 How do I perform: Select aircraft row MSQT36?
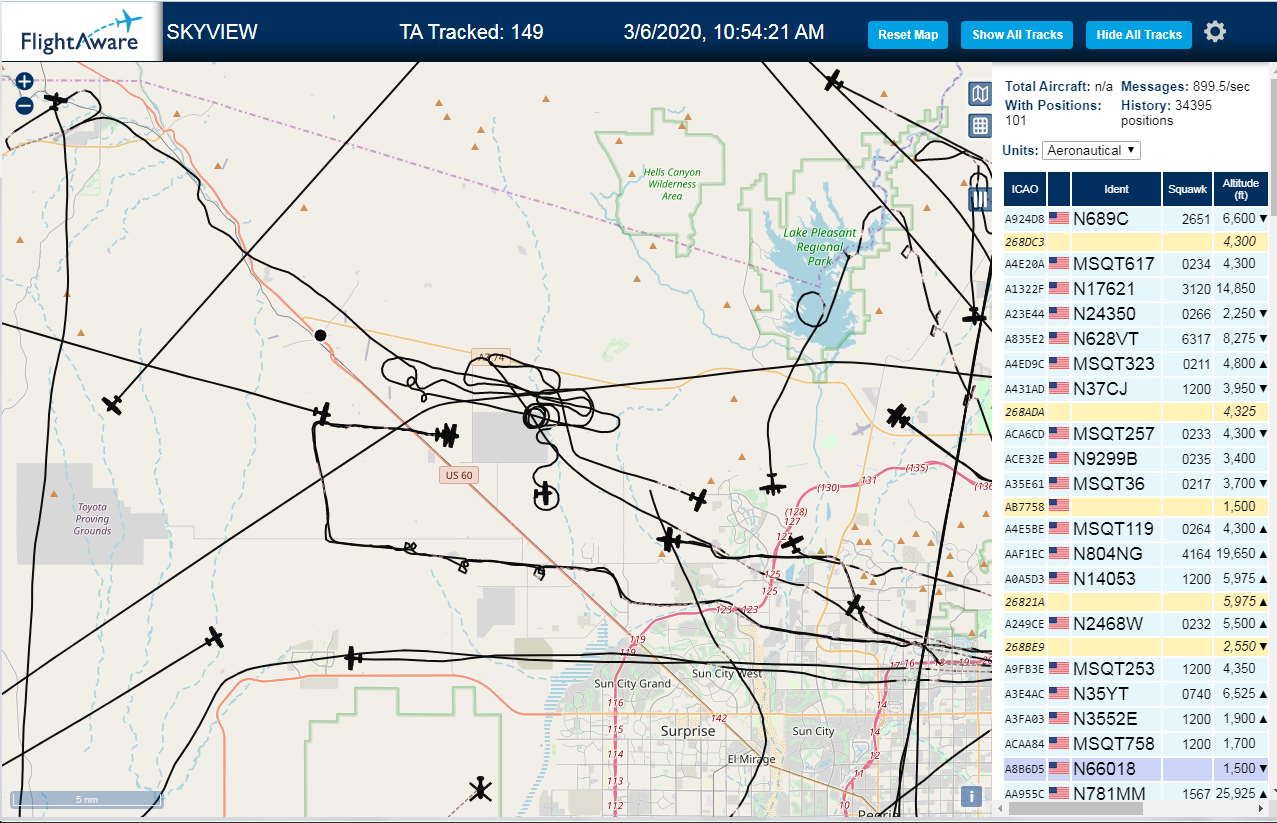click(1136, 484)
